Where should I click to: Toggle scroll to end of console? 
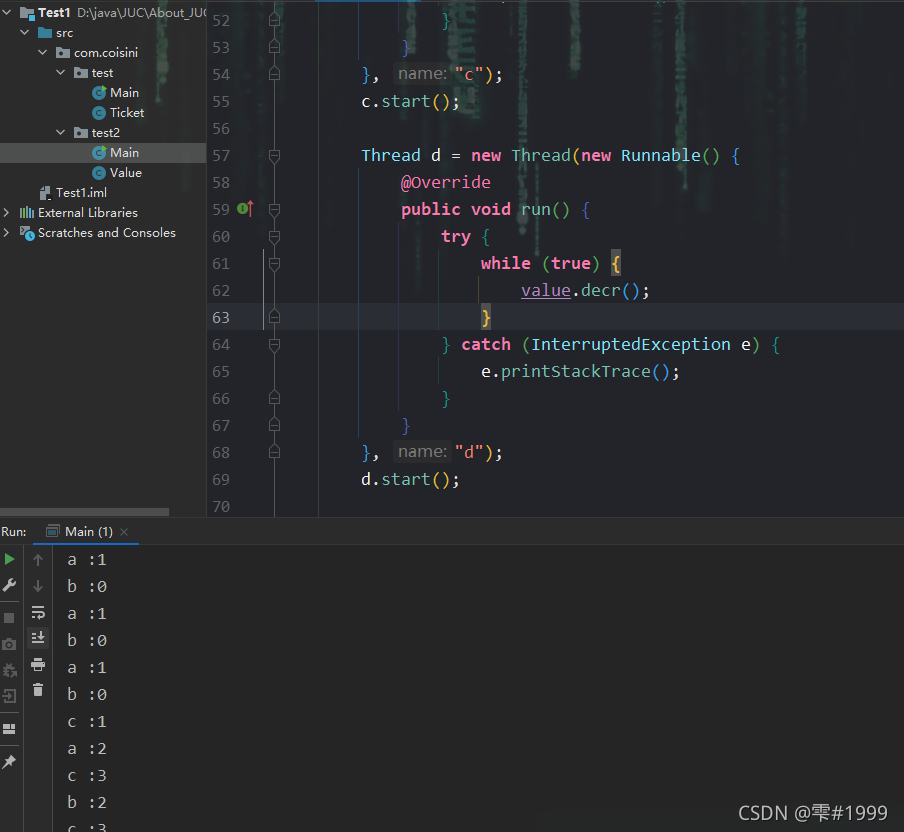[x=38, y=638]
